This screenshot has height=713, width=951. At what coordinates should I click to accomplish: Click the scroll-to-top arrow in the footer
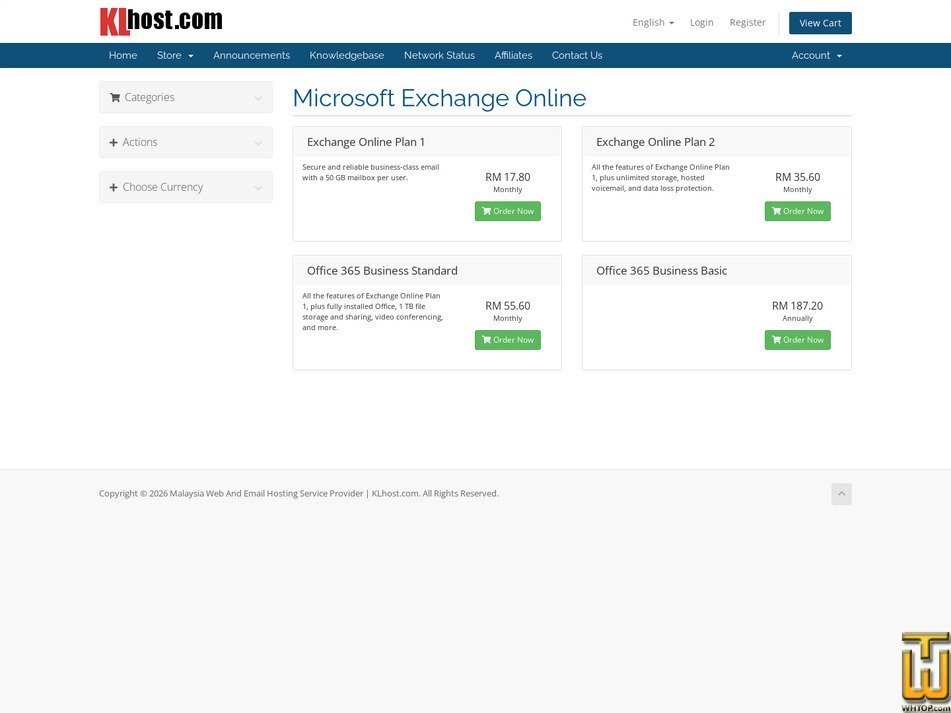pyautogui.click(x=841, y=494)
